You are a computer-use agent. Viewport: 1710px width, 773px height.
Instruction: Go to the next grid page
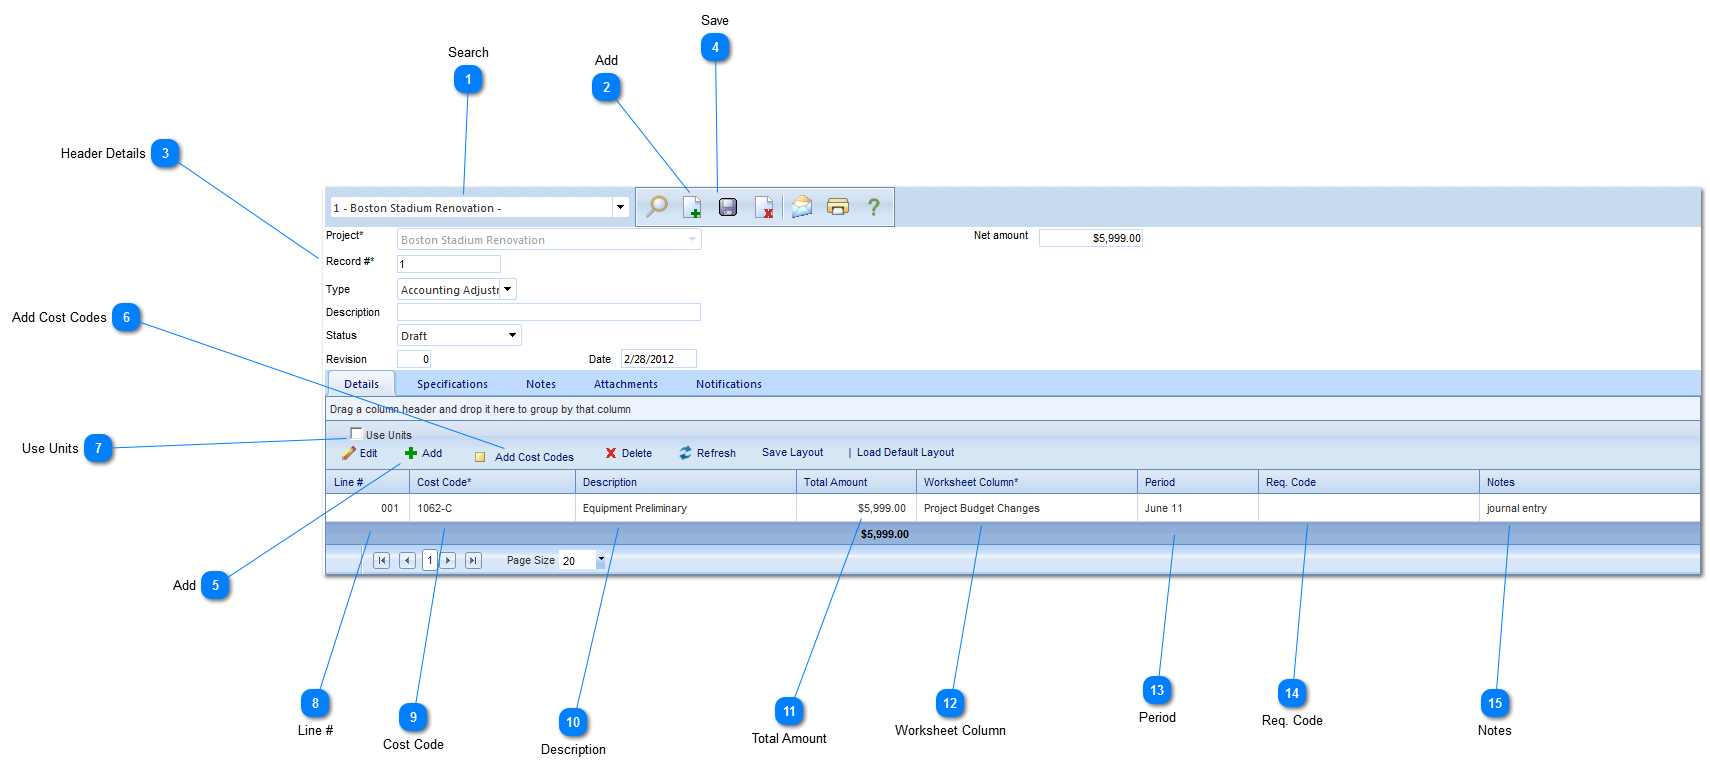click(x=448, y=561)
